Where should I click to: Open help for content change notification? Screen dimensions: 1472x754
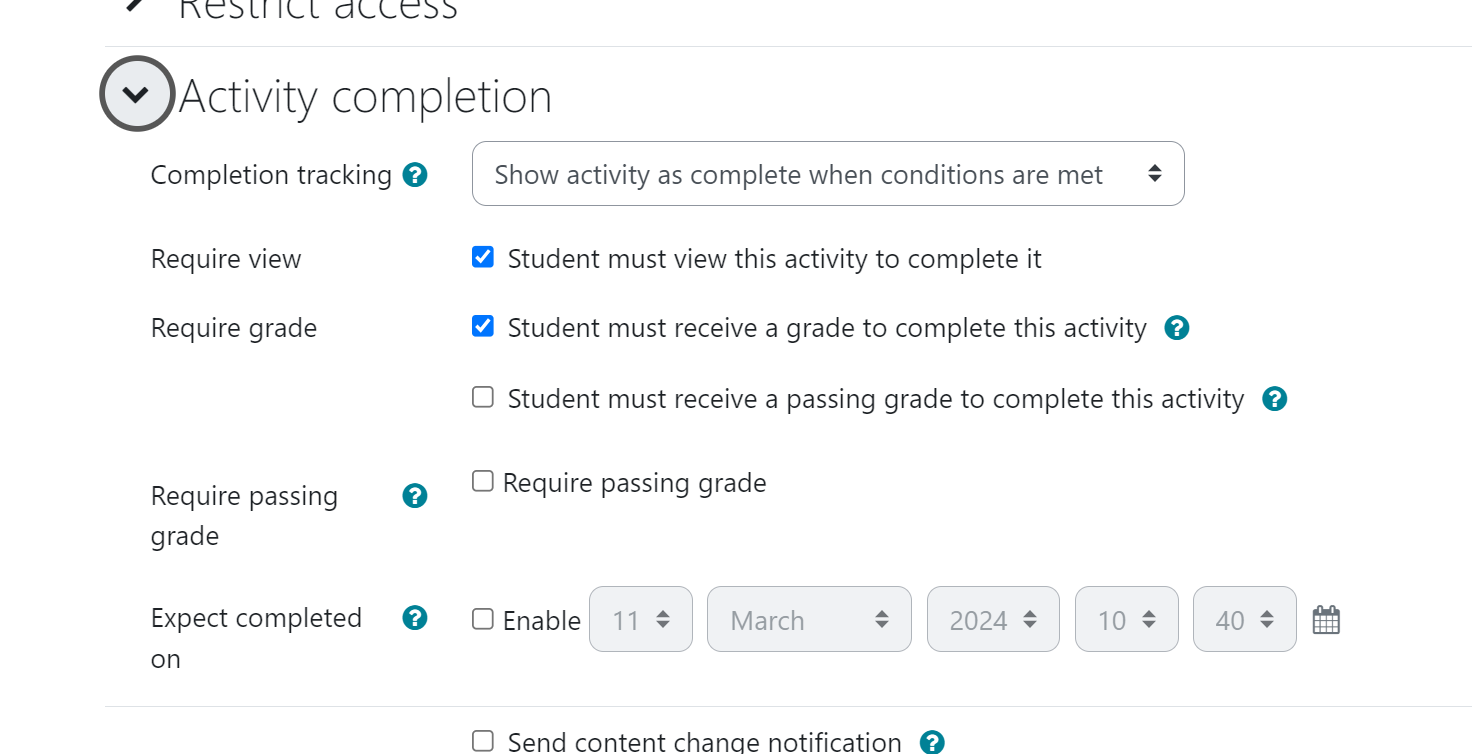[x=932, y=742]
